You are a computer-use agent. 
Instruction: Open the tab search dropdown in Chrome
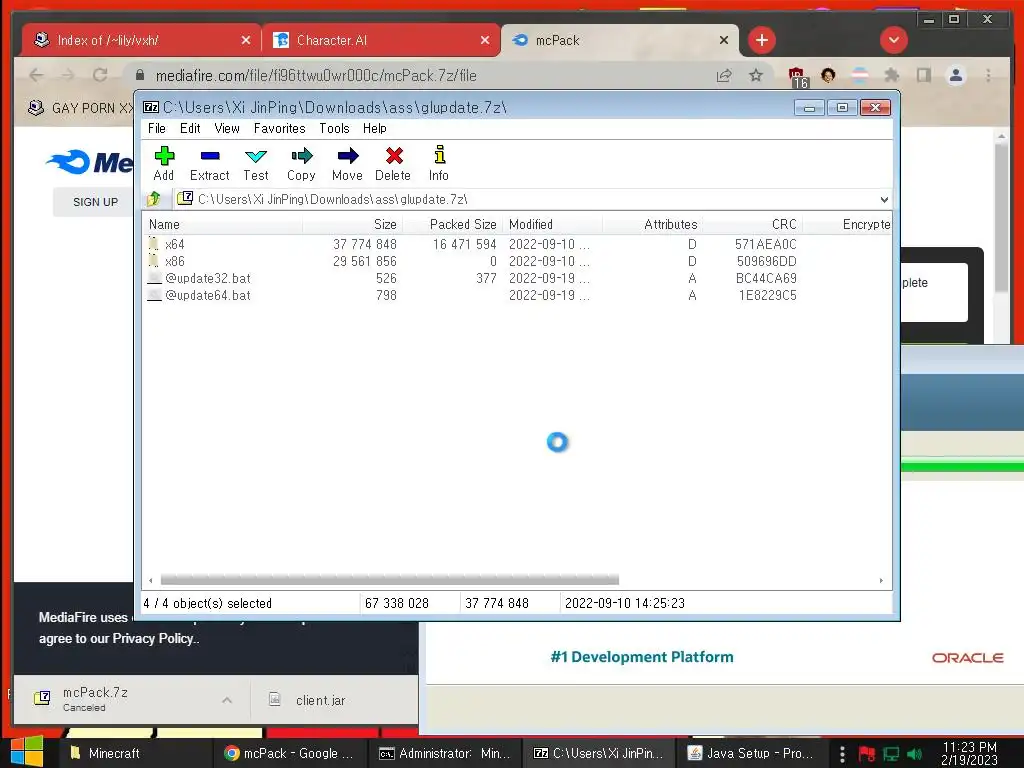(x=893, y=40)
